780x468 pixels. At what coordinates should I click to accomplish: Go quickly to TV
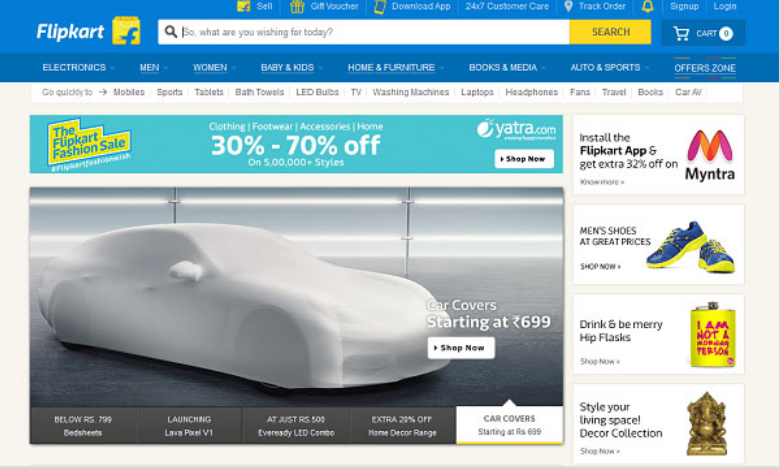pyautogui.click(x=356, y=92)
